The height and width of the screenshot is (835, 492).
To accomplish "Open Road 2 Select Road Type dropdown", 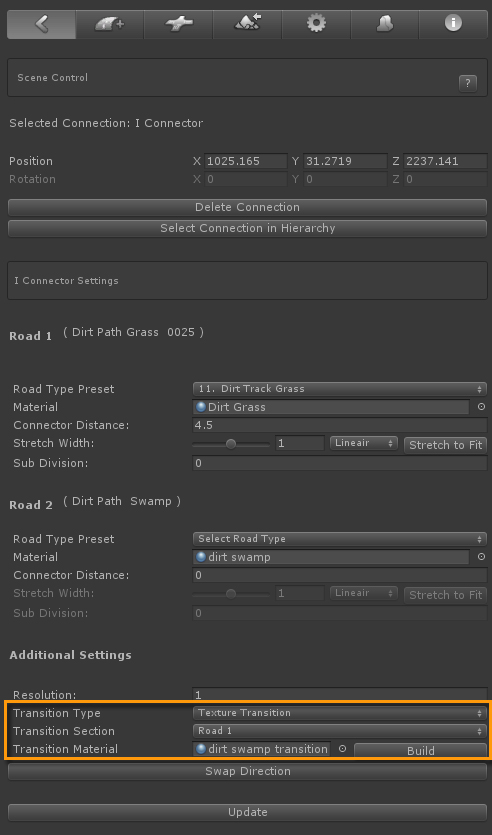I will (340, 539).
